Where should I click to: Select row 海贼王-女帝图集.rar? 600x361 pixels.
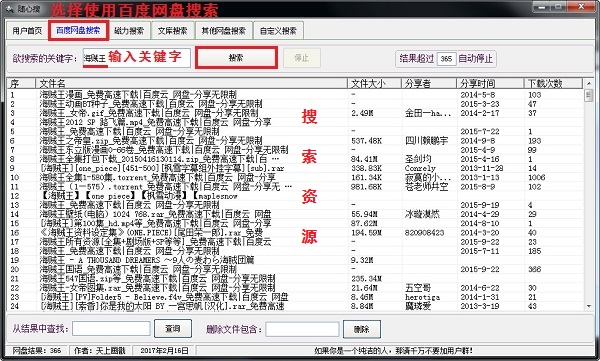coord(295,287)
